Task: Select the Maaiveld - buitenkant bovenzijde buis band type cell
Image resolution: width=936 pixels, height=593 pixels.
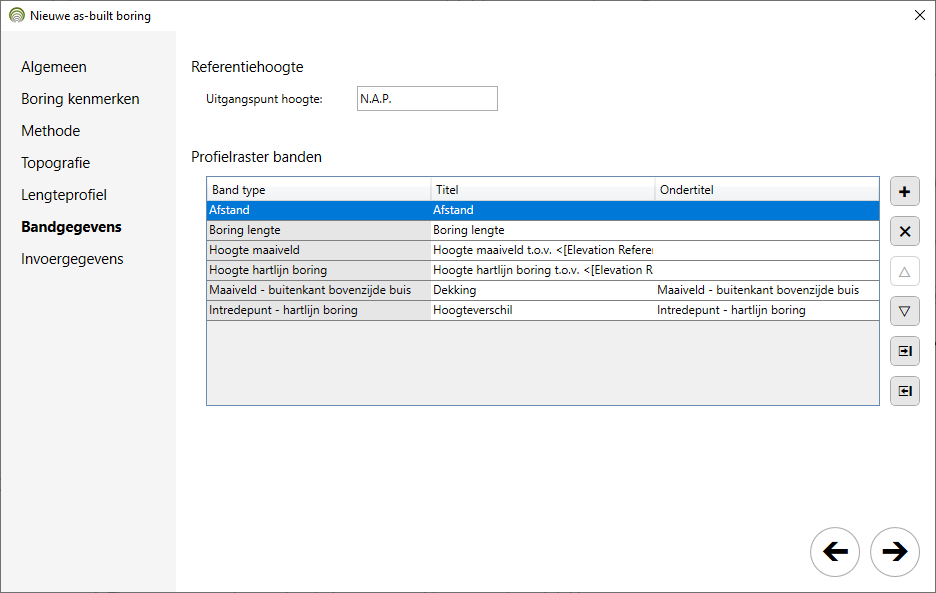Action: (319, 290)
